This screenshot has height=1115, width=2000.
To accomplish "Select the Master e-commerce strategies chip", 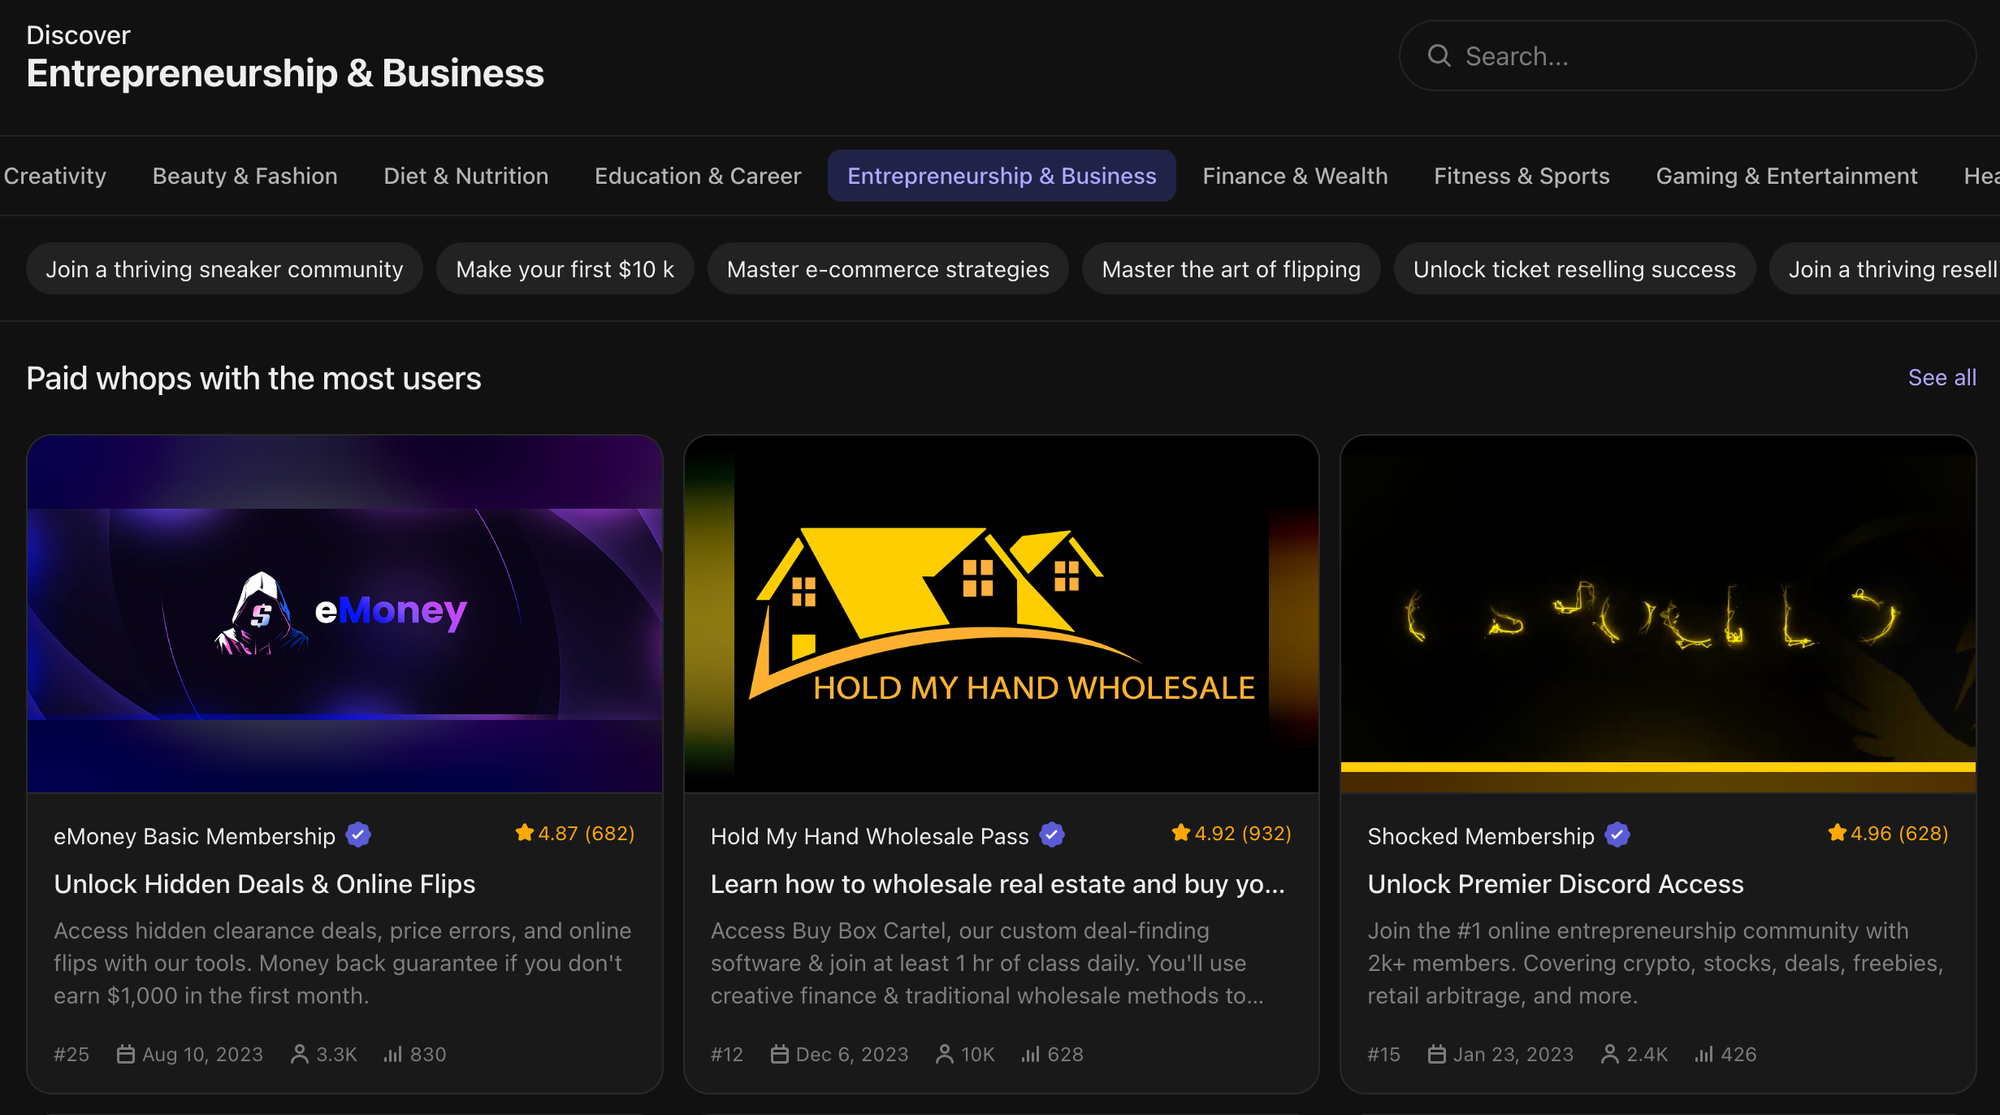I will coord(888,268).
